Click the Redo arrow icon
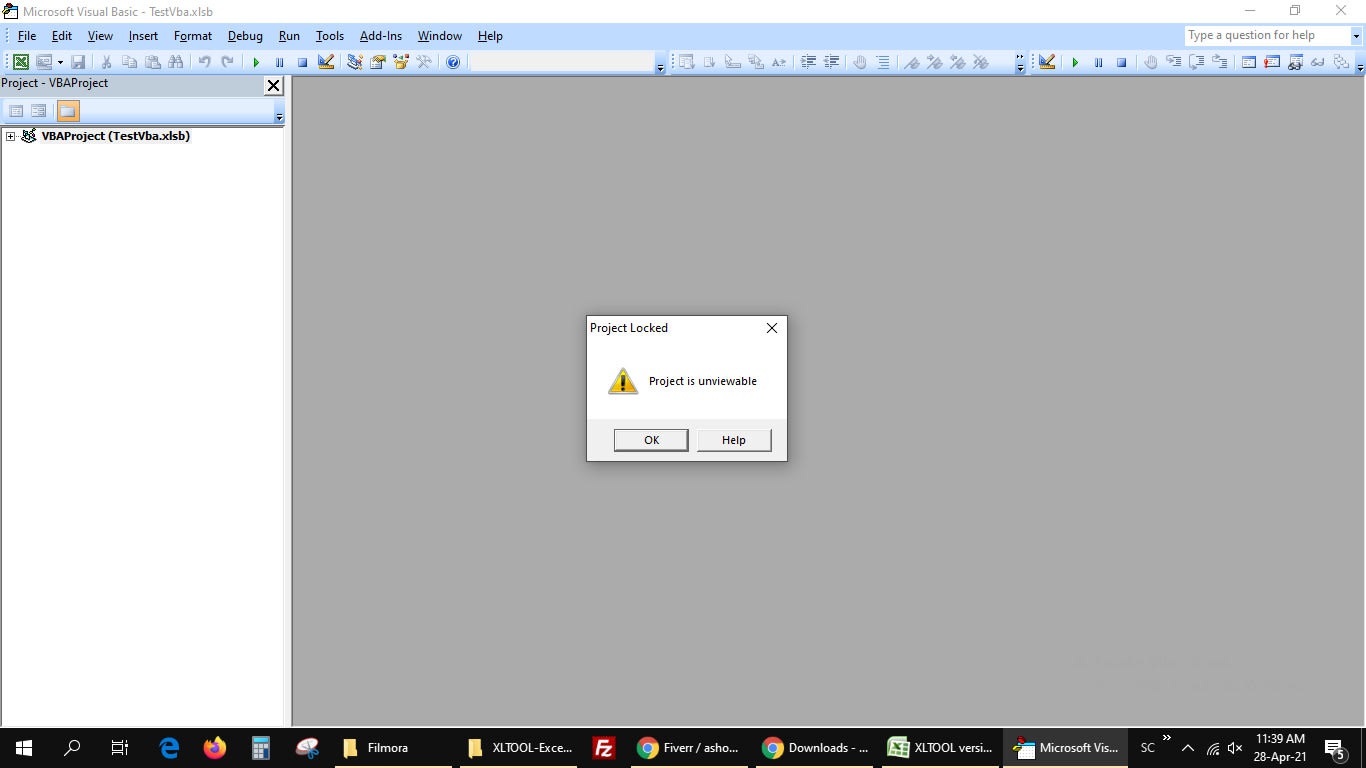Viewport: 1366px width, 768px height. click(x=228, y=62)
